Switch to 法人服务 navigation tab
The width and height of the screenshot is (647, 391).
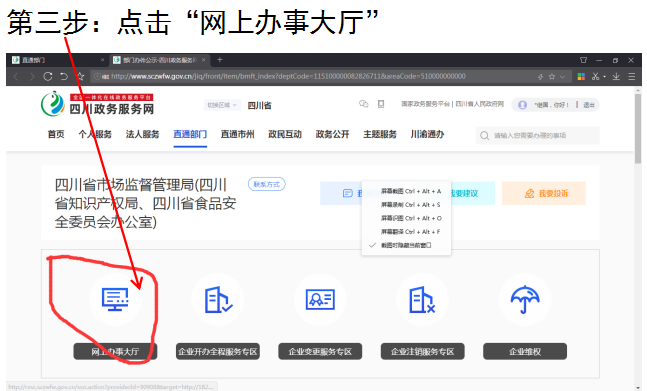pyautogui.click(x=142, y=134)
